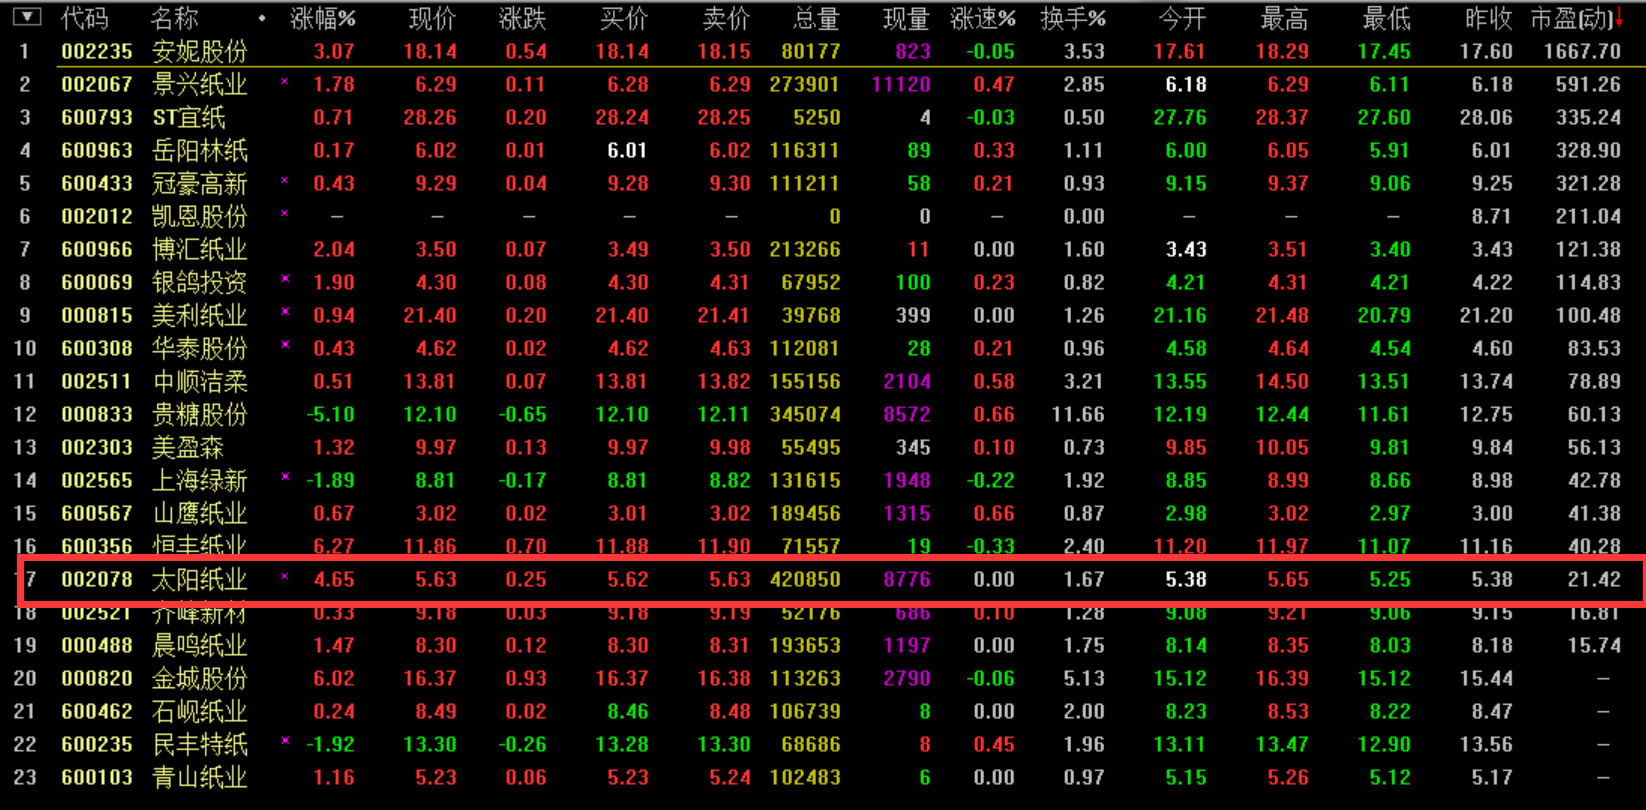Open the dropdown arrow beside 代码 header
1646x810 pixels.
pos(26,17)
